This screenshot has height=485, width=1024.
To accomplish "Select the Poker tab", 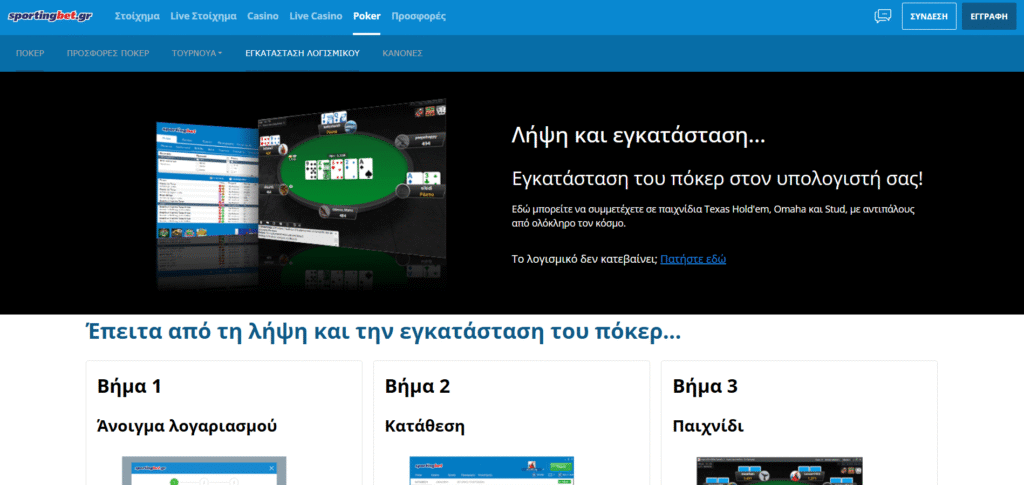I will (x=367, y=17).
